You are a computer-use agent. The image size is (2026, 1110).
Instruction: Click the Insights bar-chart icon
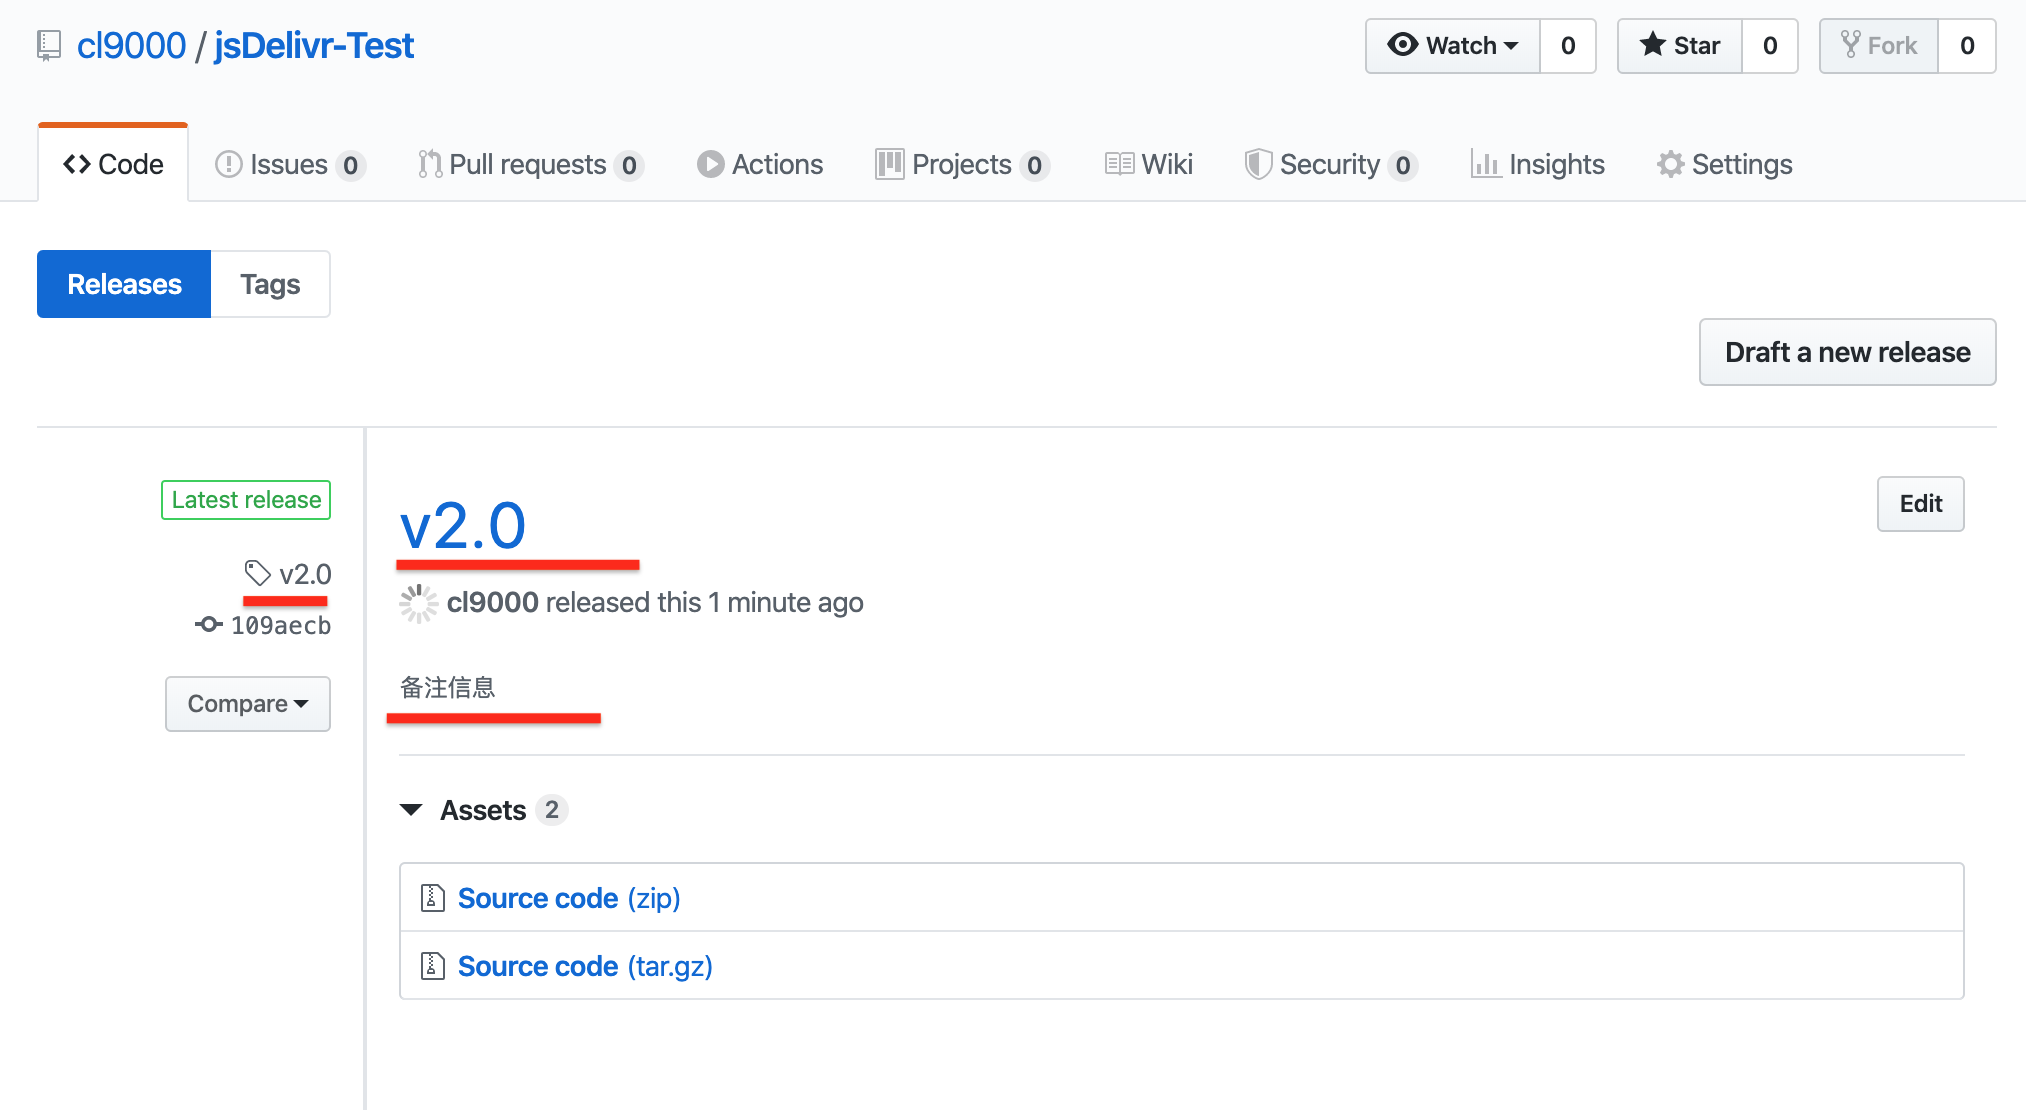(x=1485, y=164)
